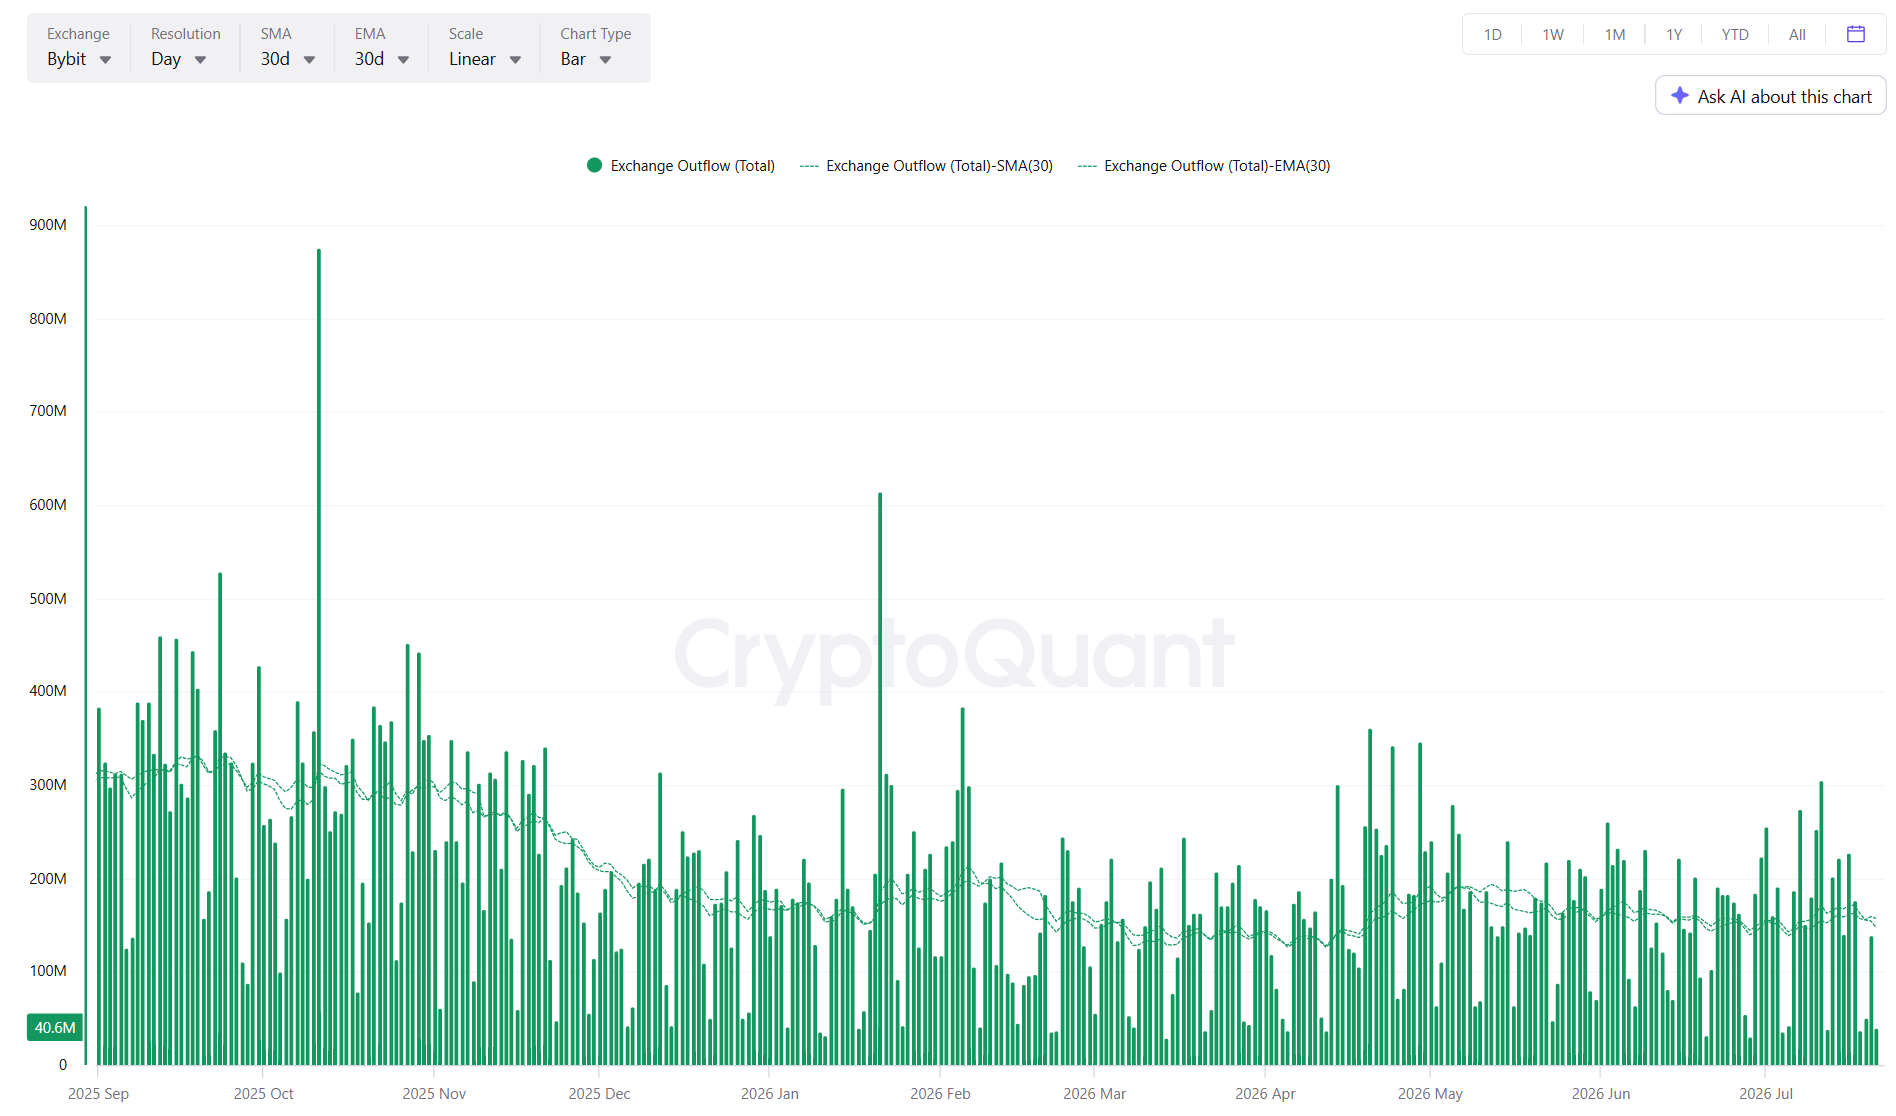Click the 100M y-axis label
Viewport: 1896px width, 1116px height.
[x=48, y=971]
